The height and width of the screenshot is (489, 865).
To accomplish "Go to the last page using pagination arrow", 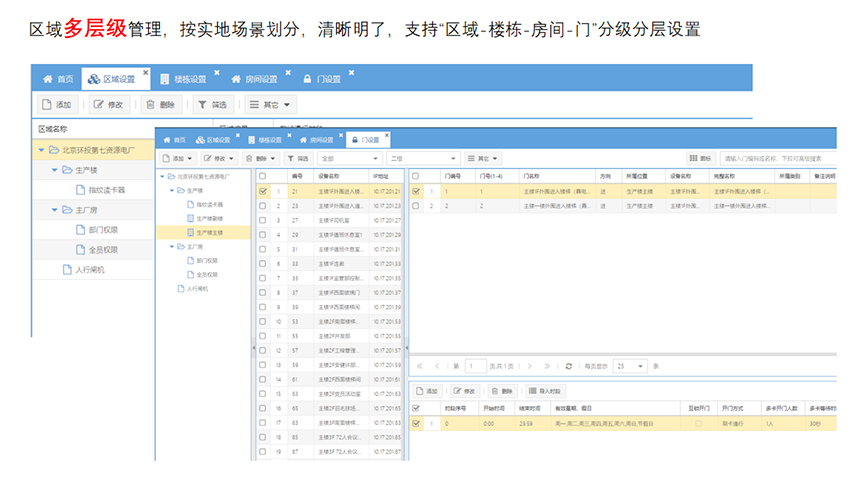I will pos(547,366).
